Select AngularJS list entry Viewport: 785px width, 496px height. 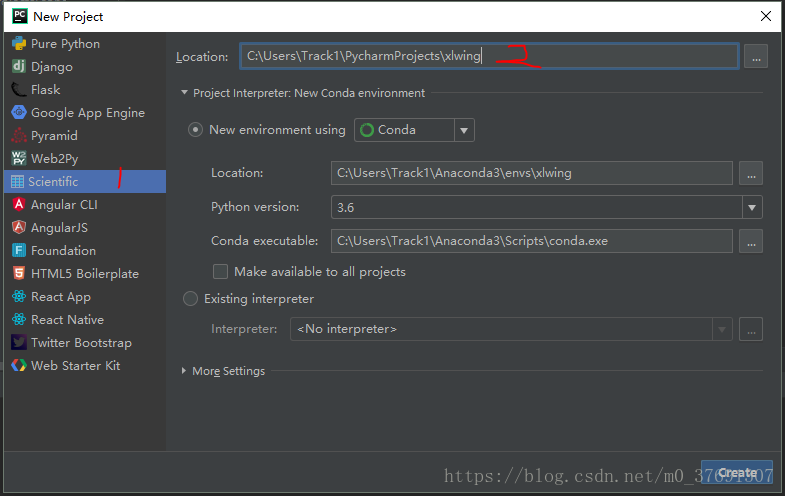[85, 227]
